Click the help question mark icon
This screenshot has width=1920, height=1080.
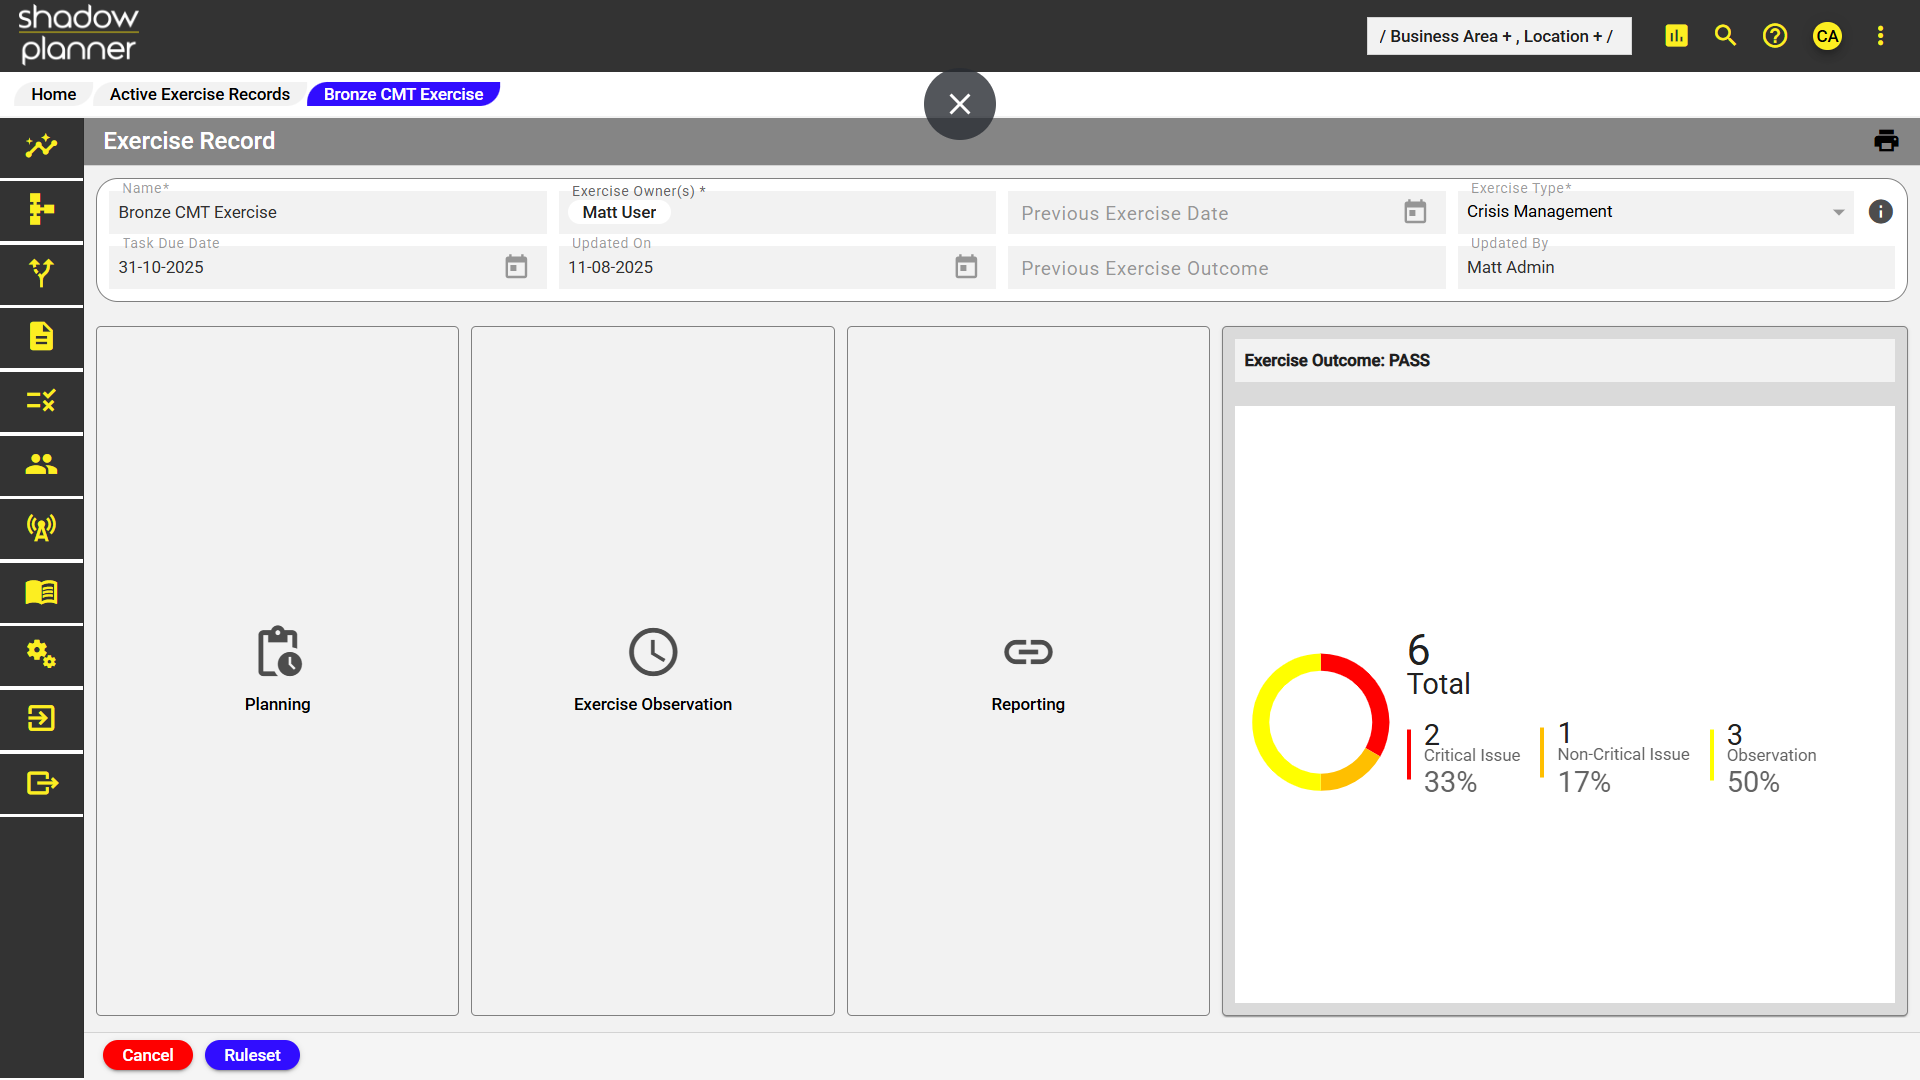(1775, 36)
